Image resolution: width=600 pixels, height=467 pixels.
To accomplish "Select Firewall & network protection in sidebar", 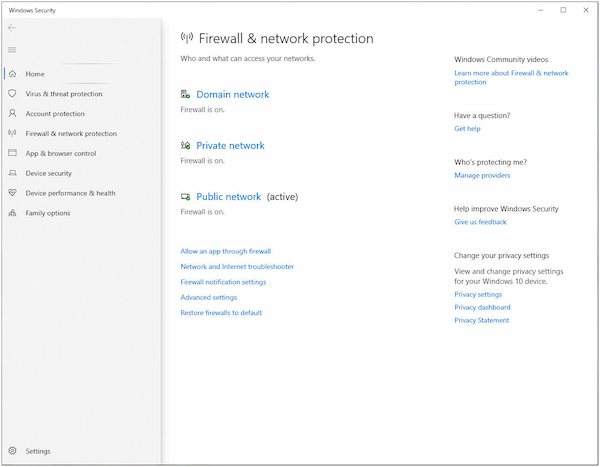I will 71,134.
